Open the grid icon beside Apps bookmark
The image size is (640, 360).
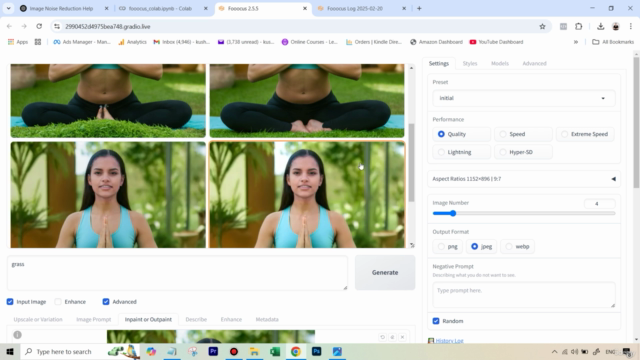(38, 42)
